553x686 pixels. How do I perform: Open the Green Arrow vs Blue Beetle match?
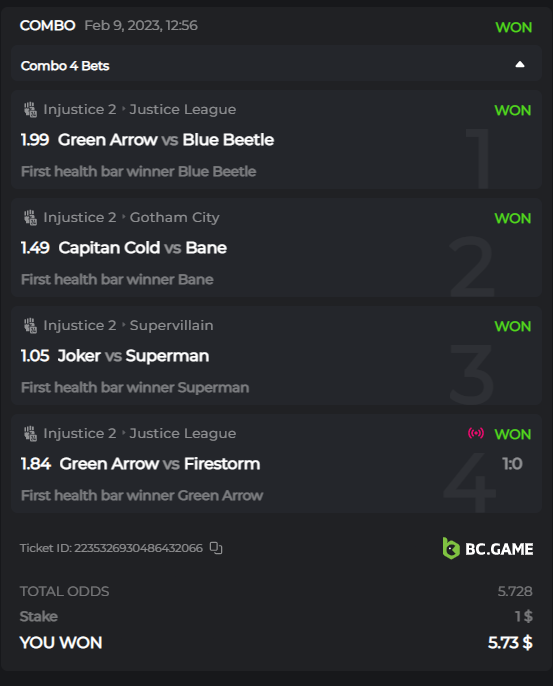point(166,140)
